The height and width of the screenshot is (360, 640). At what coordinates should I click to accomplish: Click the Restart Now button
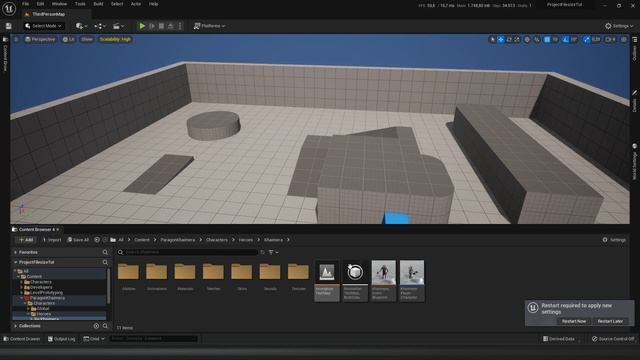pyautogui.click(x=573, y=321)
